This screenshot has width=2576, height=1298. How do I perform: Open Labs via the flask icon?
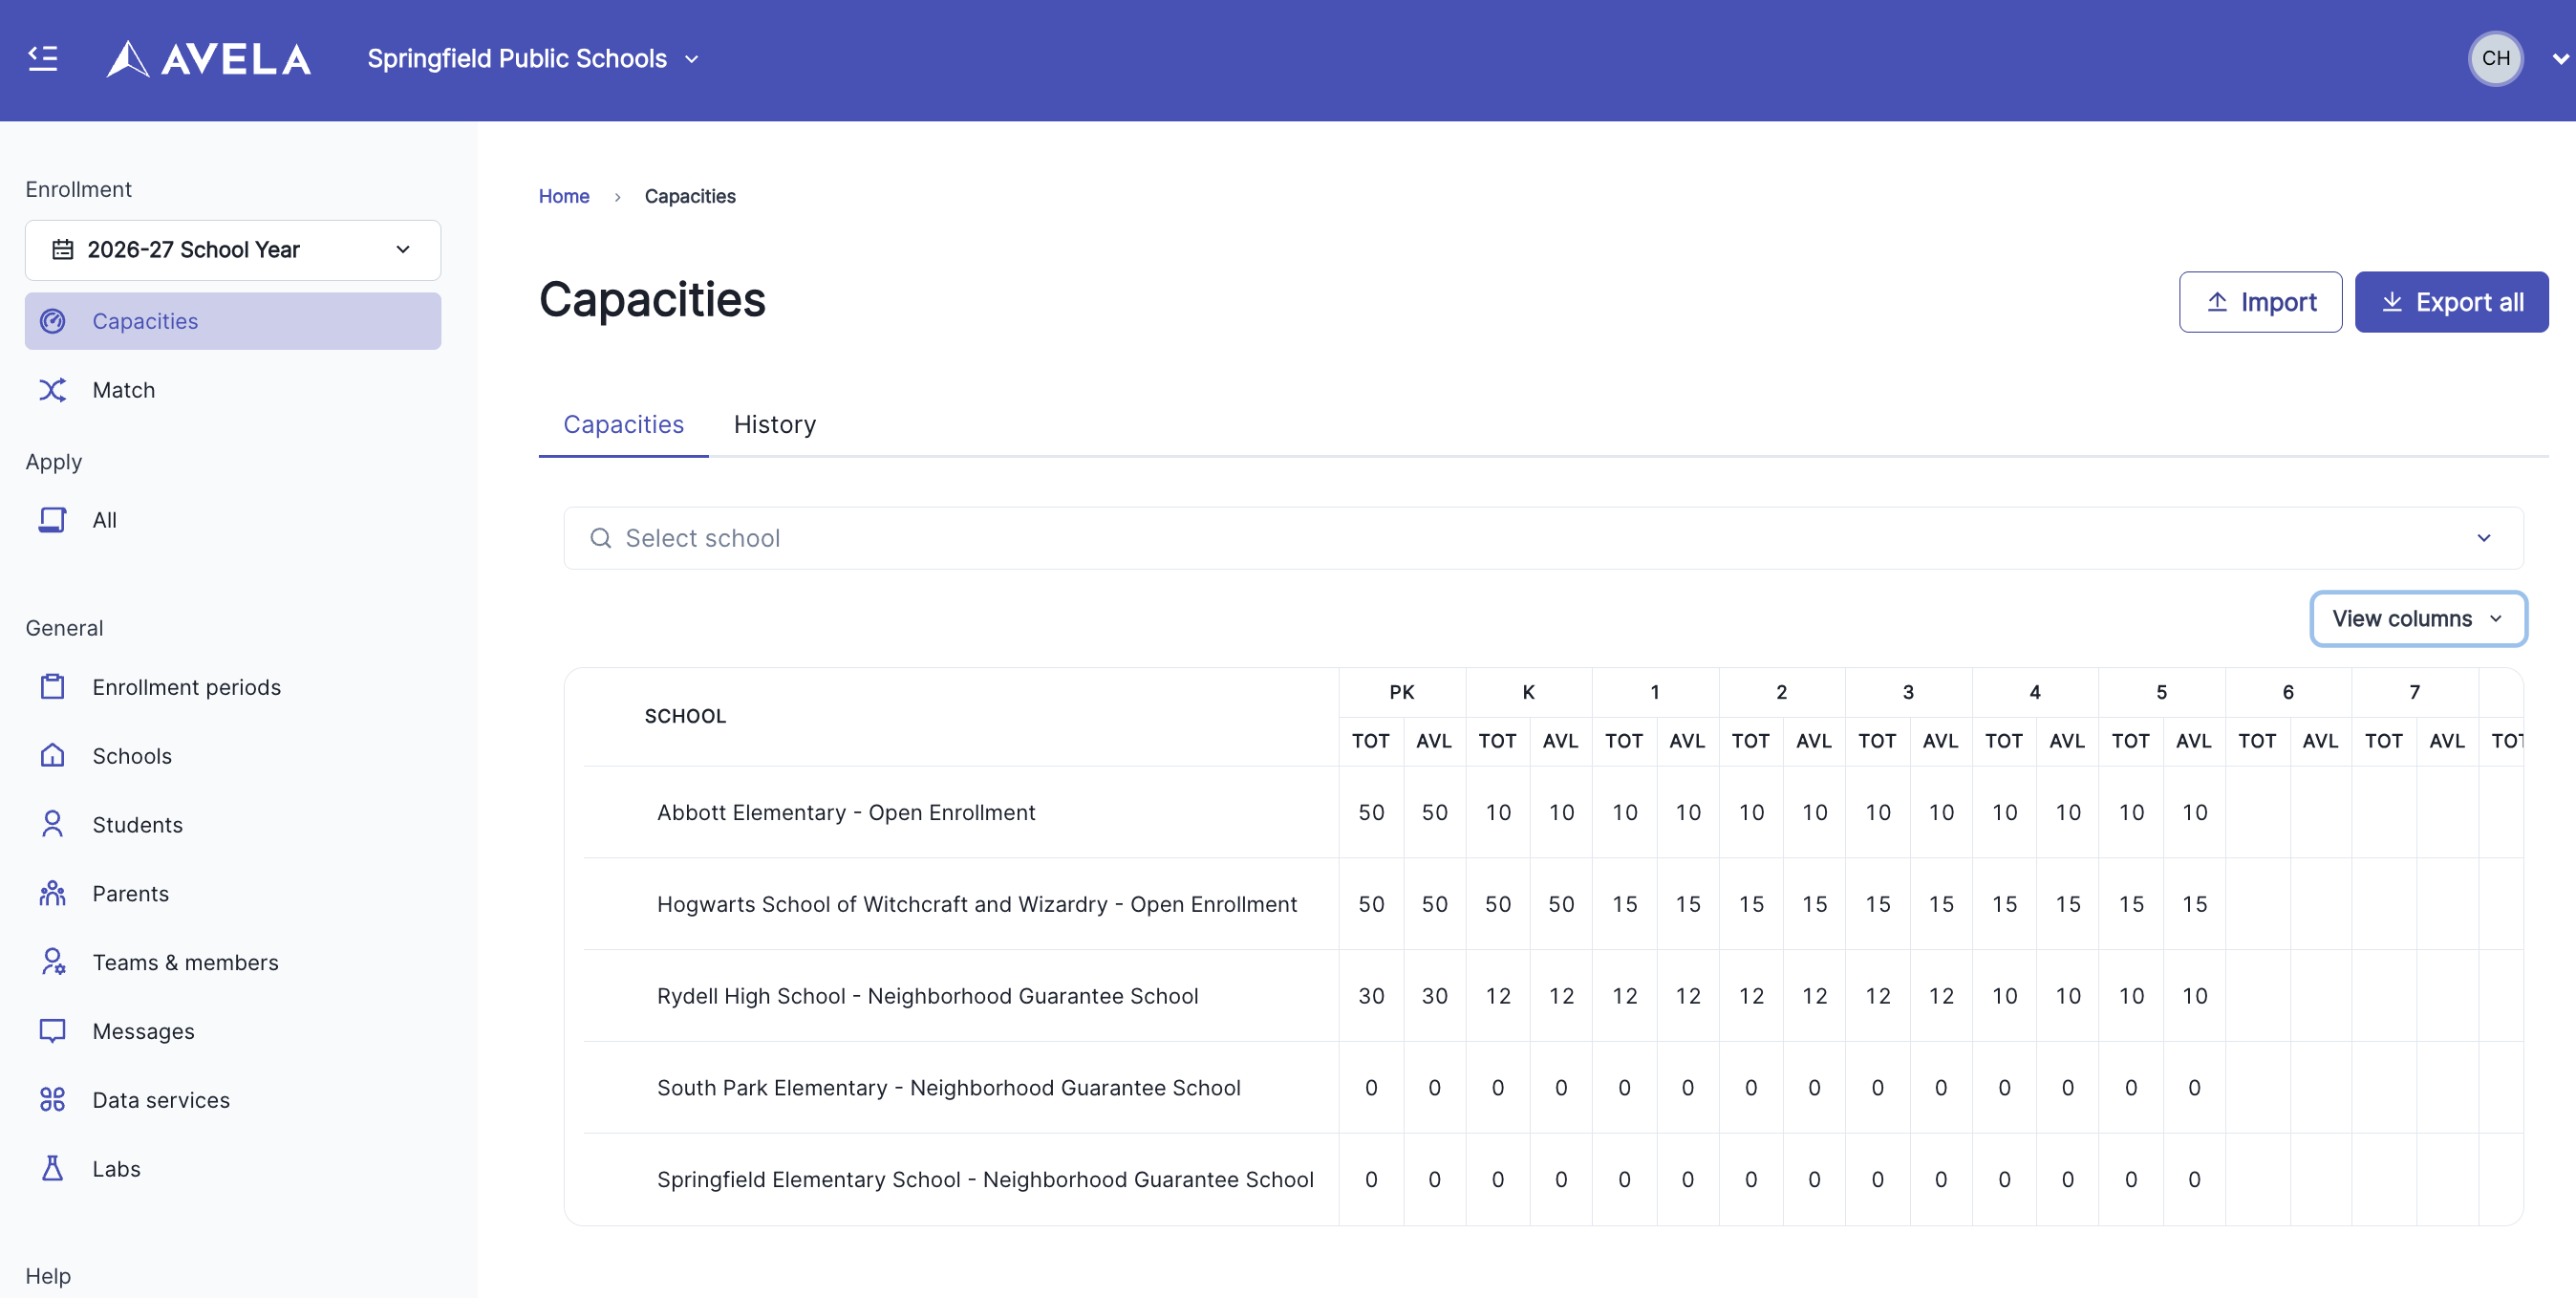[x=52, y=1168]
